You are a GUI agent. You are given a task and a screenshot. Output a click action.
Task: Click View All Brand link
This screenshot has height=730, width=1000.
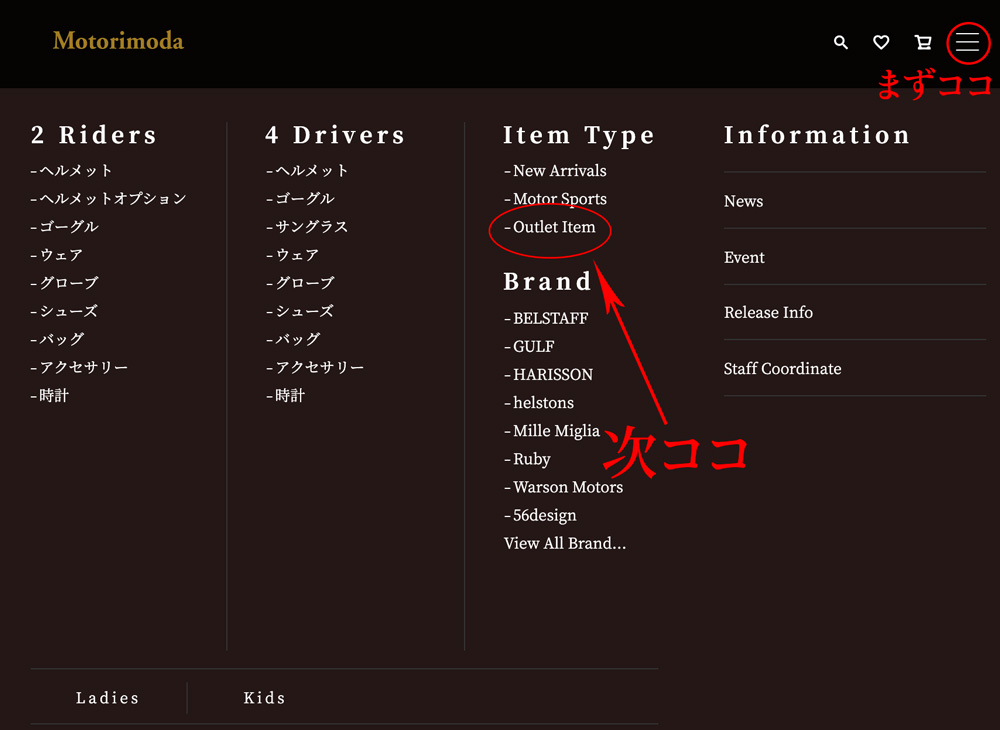point(565,544)
